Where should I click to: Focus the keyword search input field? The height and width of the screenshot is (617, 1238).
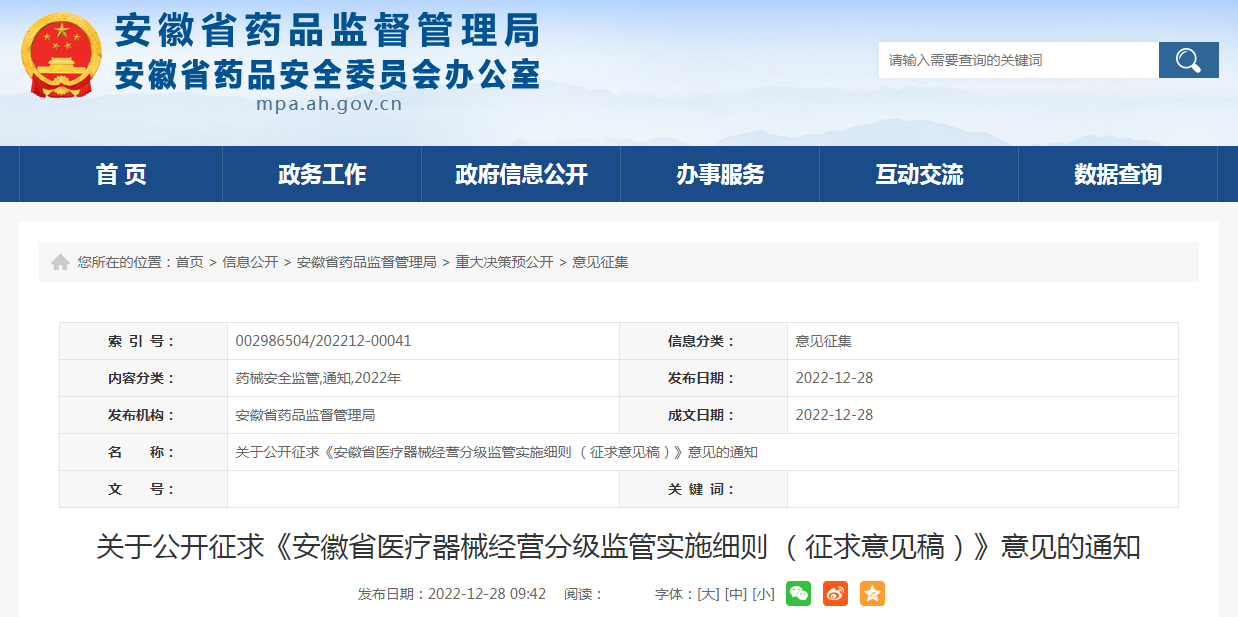pos(1018,60)
